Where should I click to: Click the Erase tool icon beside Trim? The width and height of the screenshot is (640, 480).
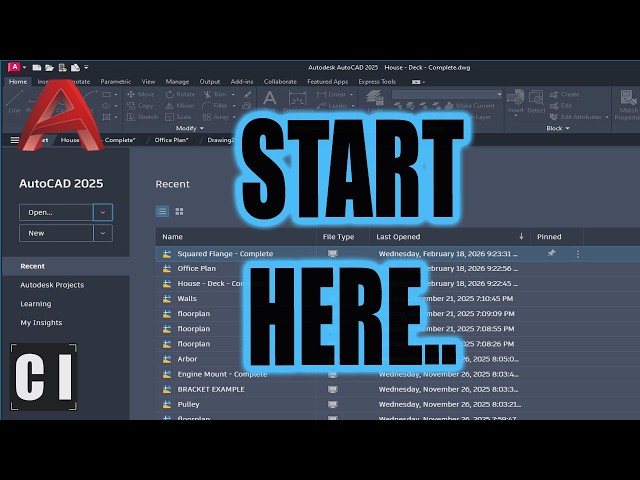point(247,95)
